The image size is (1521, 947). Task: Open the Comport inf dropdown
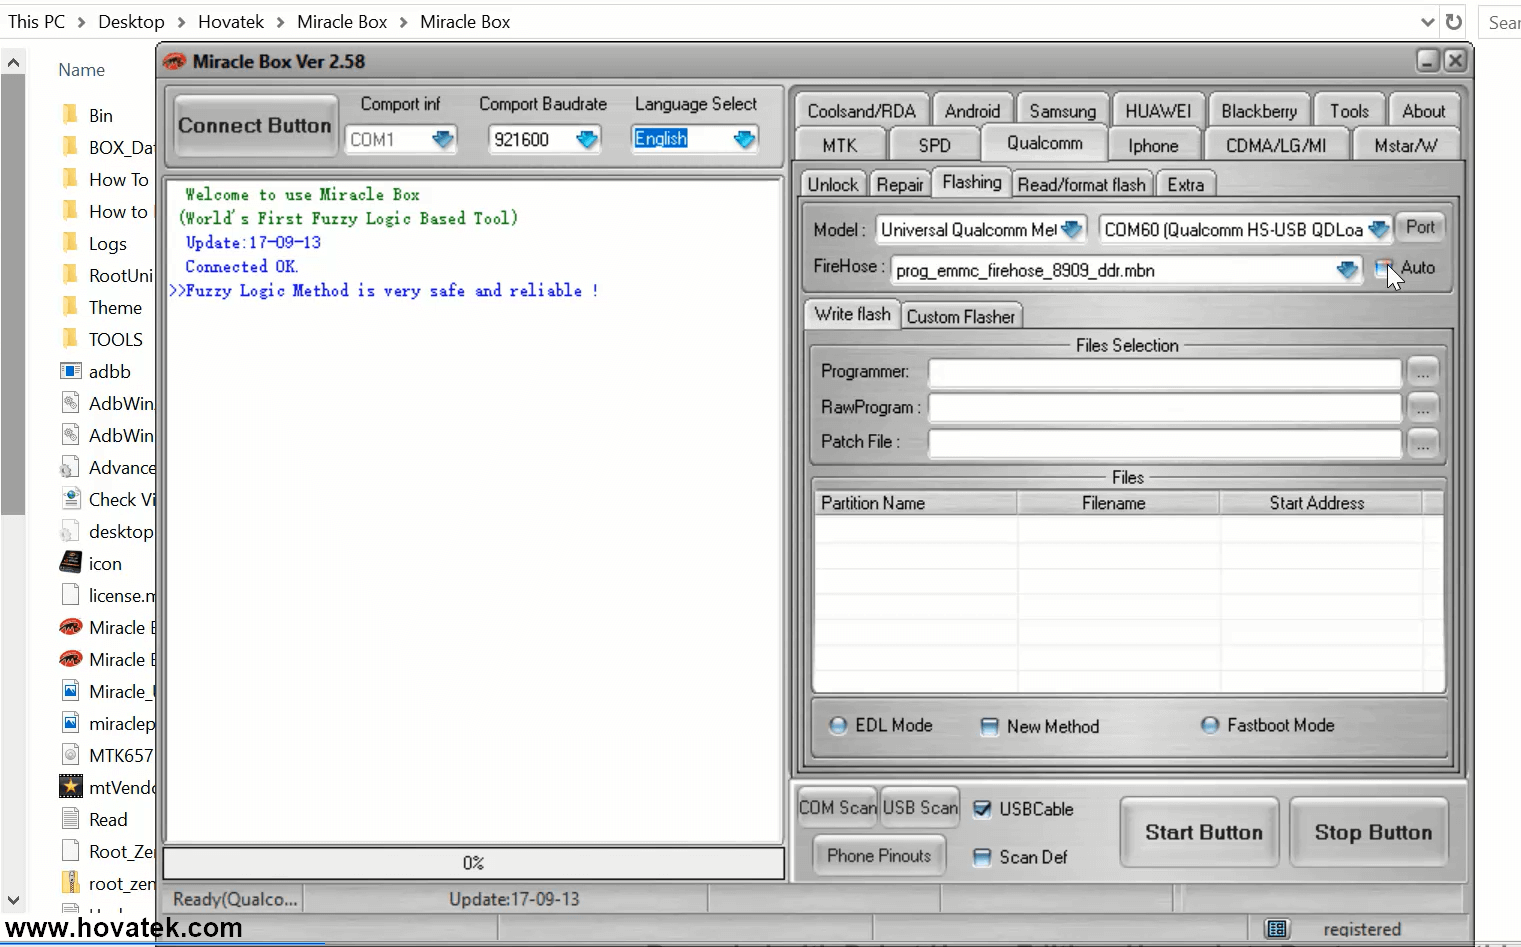coord(442,139)
